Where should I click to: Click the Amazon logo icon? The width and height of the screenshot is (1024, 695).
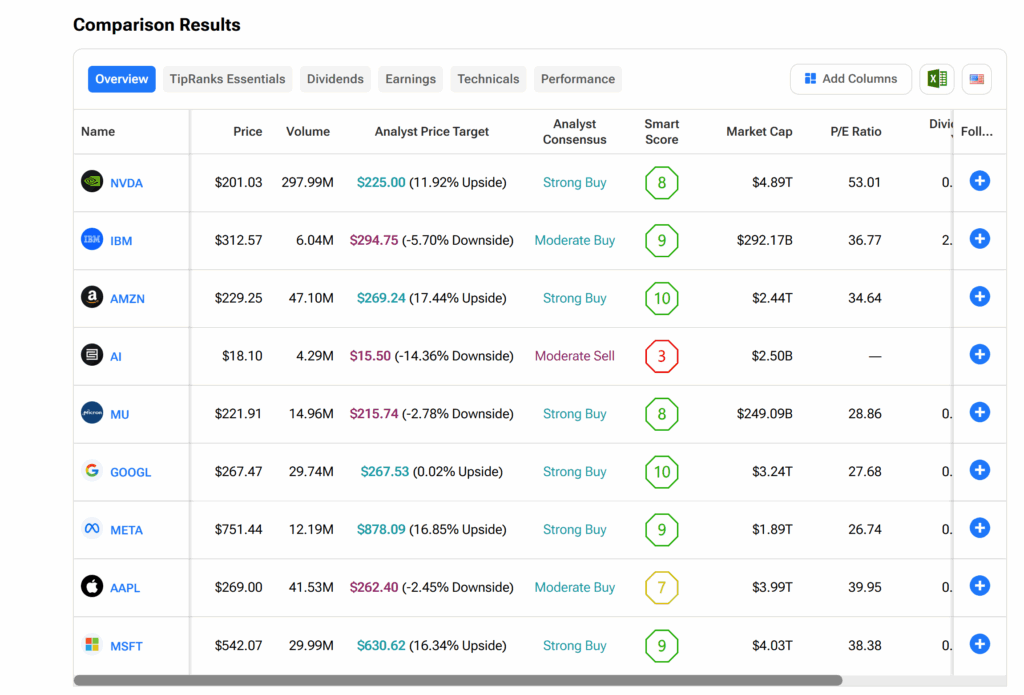tap(92, 297)
